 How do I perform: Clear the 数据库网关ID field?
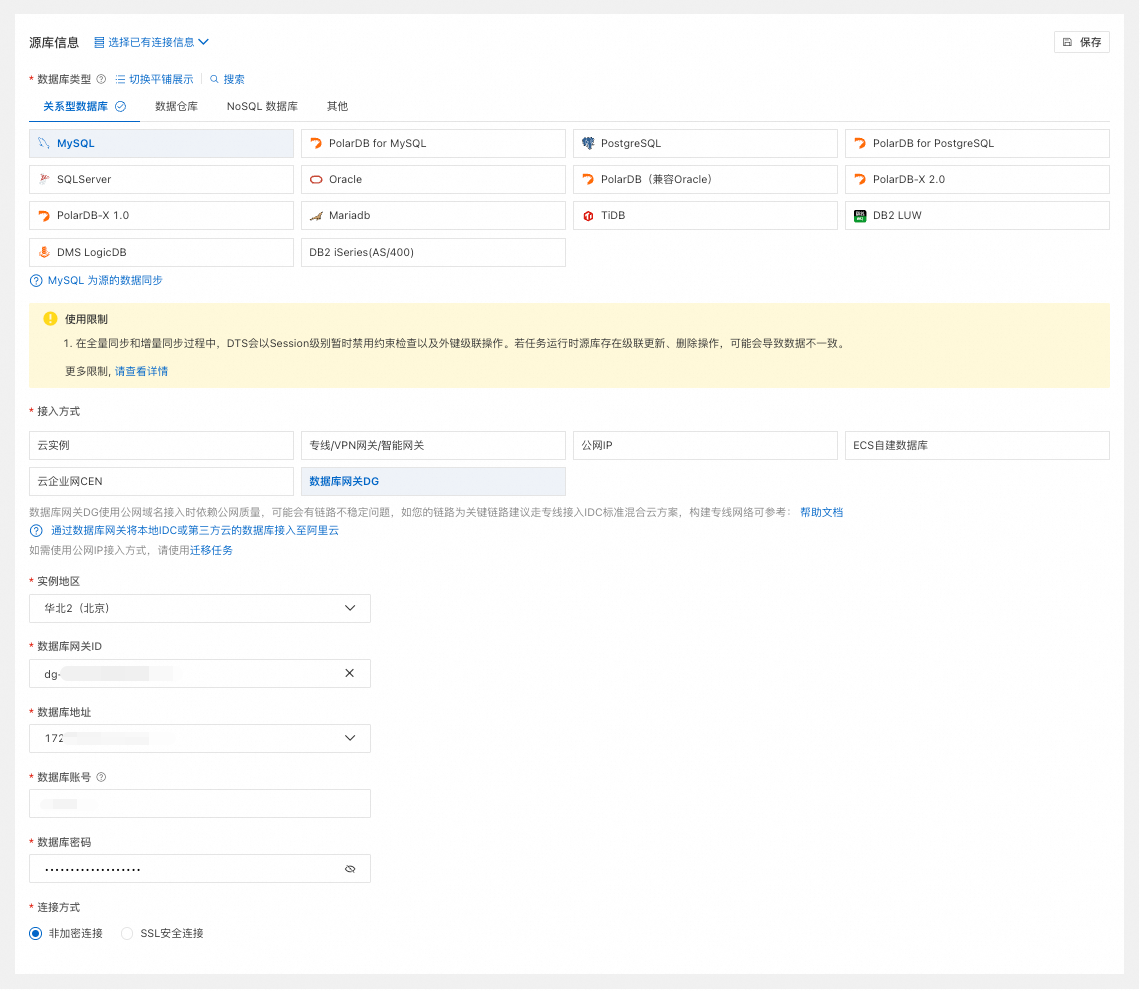pos(350,673)
